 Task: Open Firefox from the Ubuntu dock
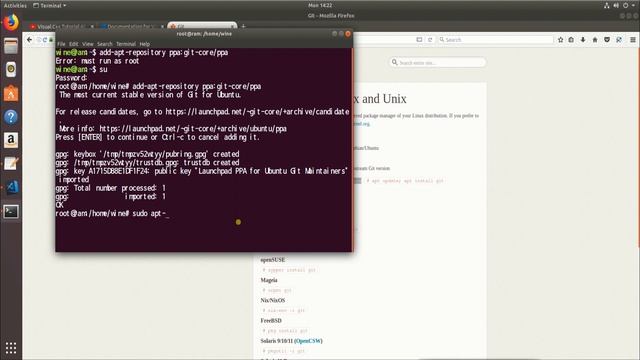pos(11,22)
